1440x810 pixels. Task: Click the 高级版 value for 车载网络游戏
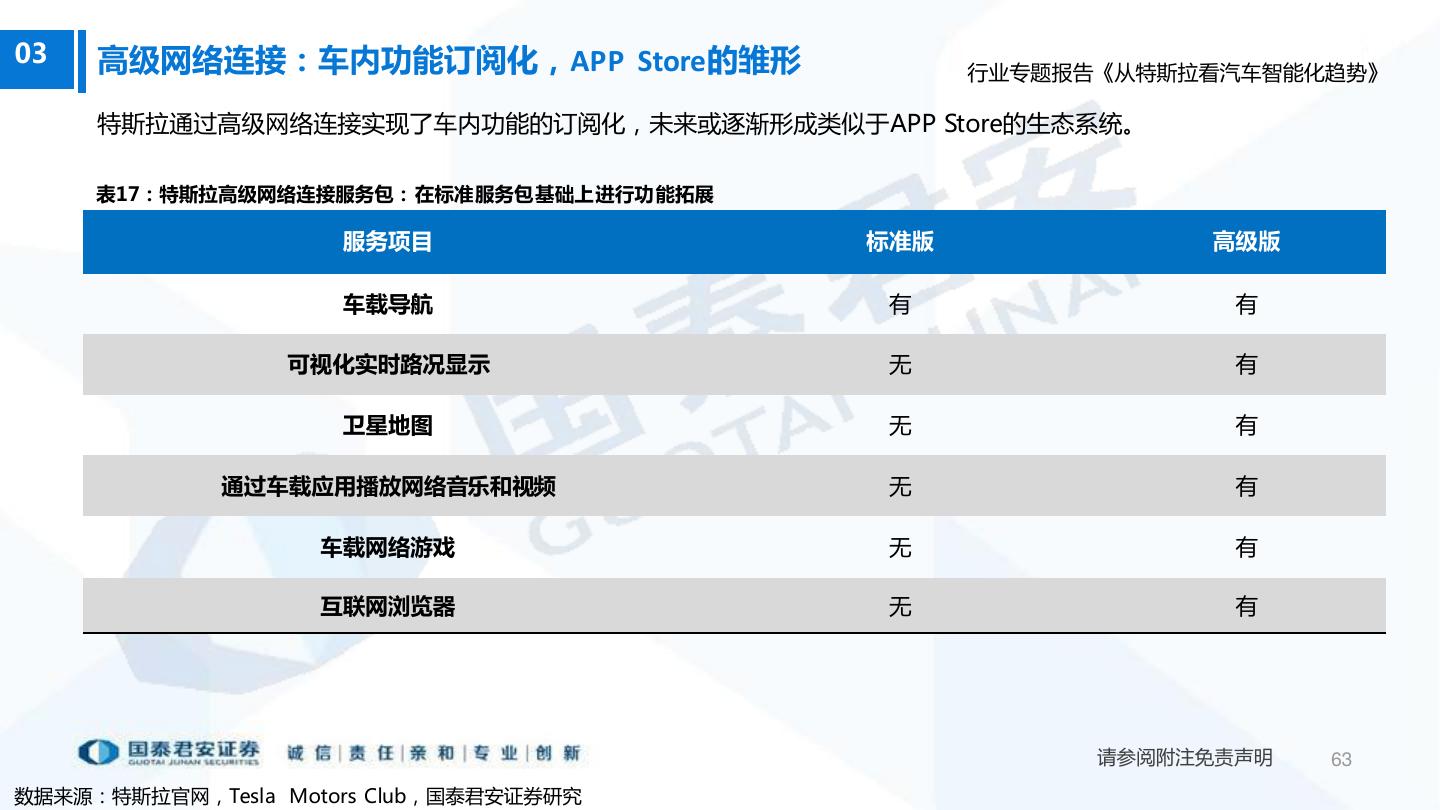(1246, 548)
